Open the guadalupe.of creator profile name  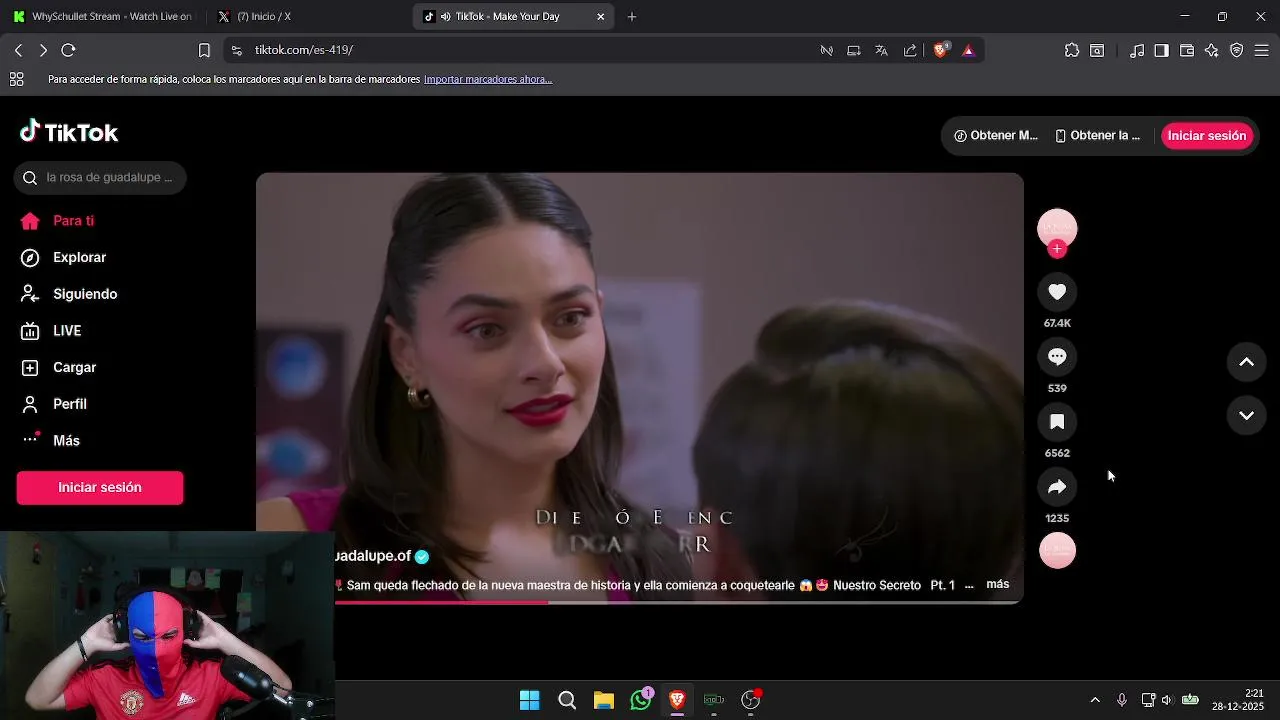tap(374, 556)
